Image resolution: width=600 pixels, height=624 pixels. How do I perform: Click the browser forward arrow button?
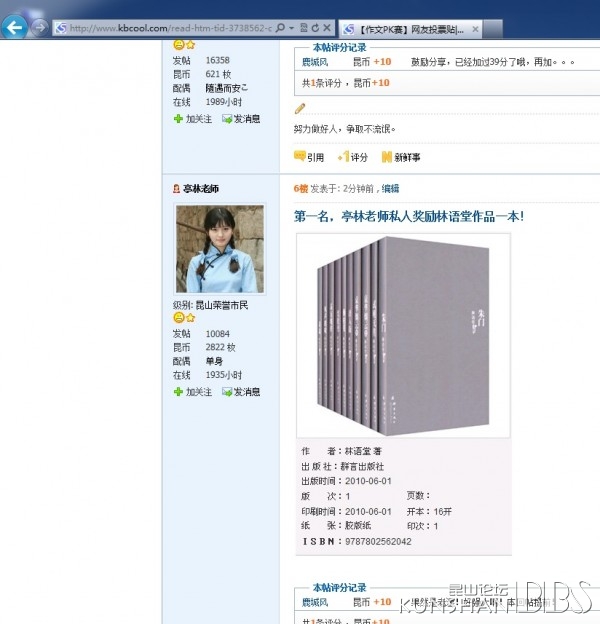(39, 27)
